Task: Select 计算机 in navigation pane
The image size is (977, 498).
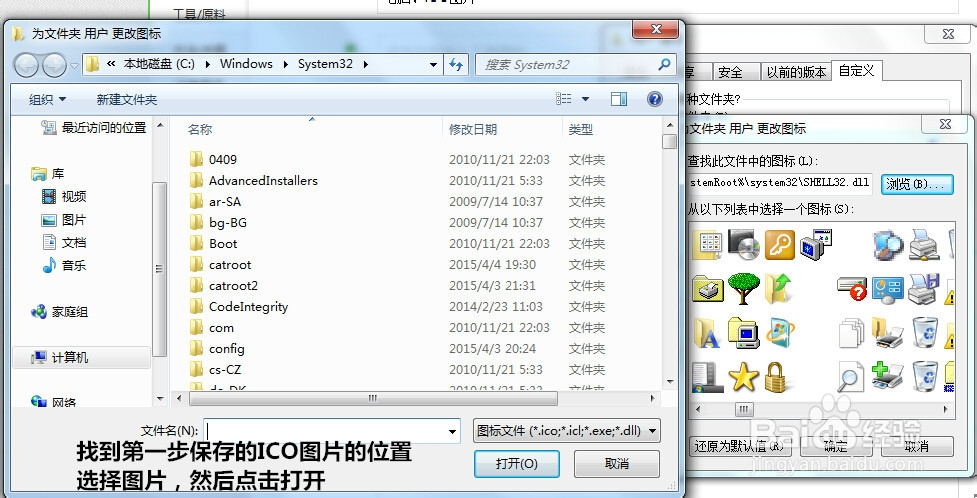Action: [82, 357]
